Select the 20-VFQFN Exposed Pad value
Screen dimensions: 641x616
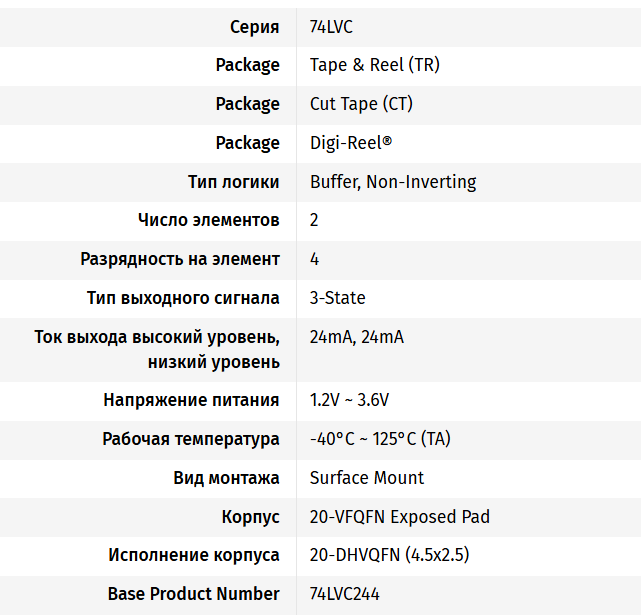[400, 517]
